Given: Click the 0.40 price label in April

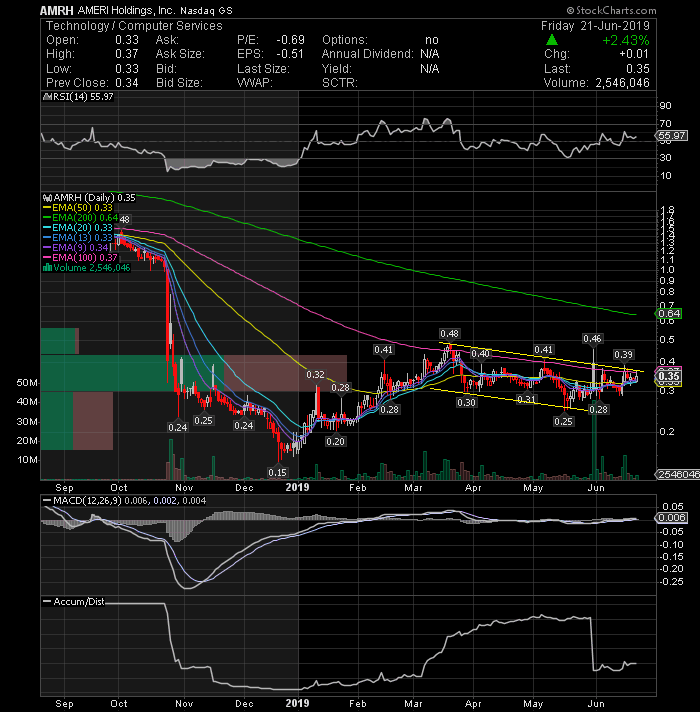Looking at the screenshot, I should [481, 354].
